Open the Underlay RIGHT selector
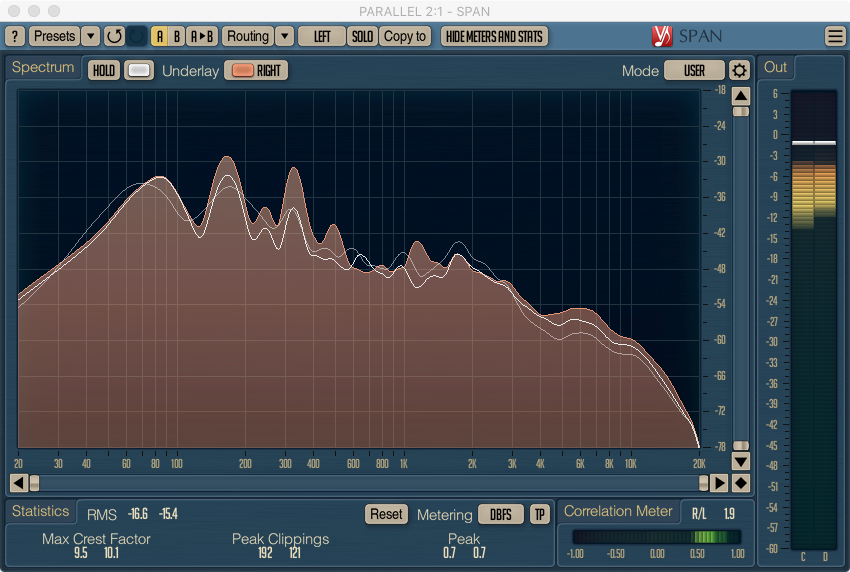Image resolution: width=850 pixels, height=572 pixels. coord(256,70)
